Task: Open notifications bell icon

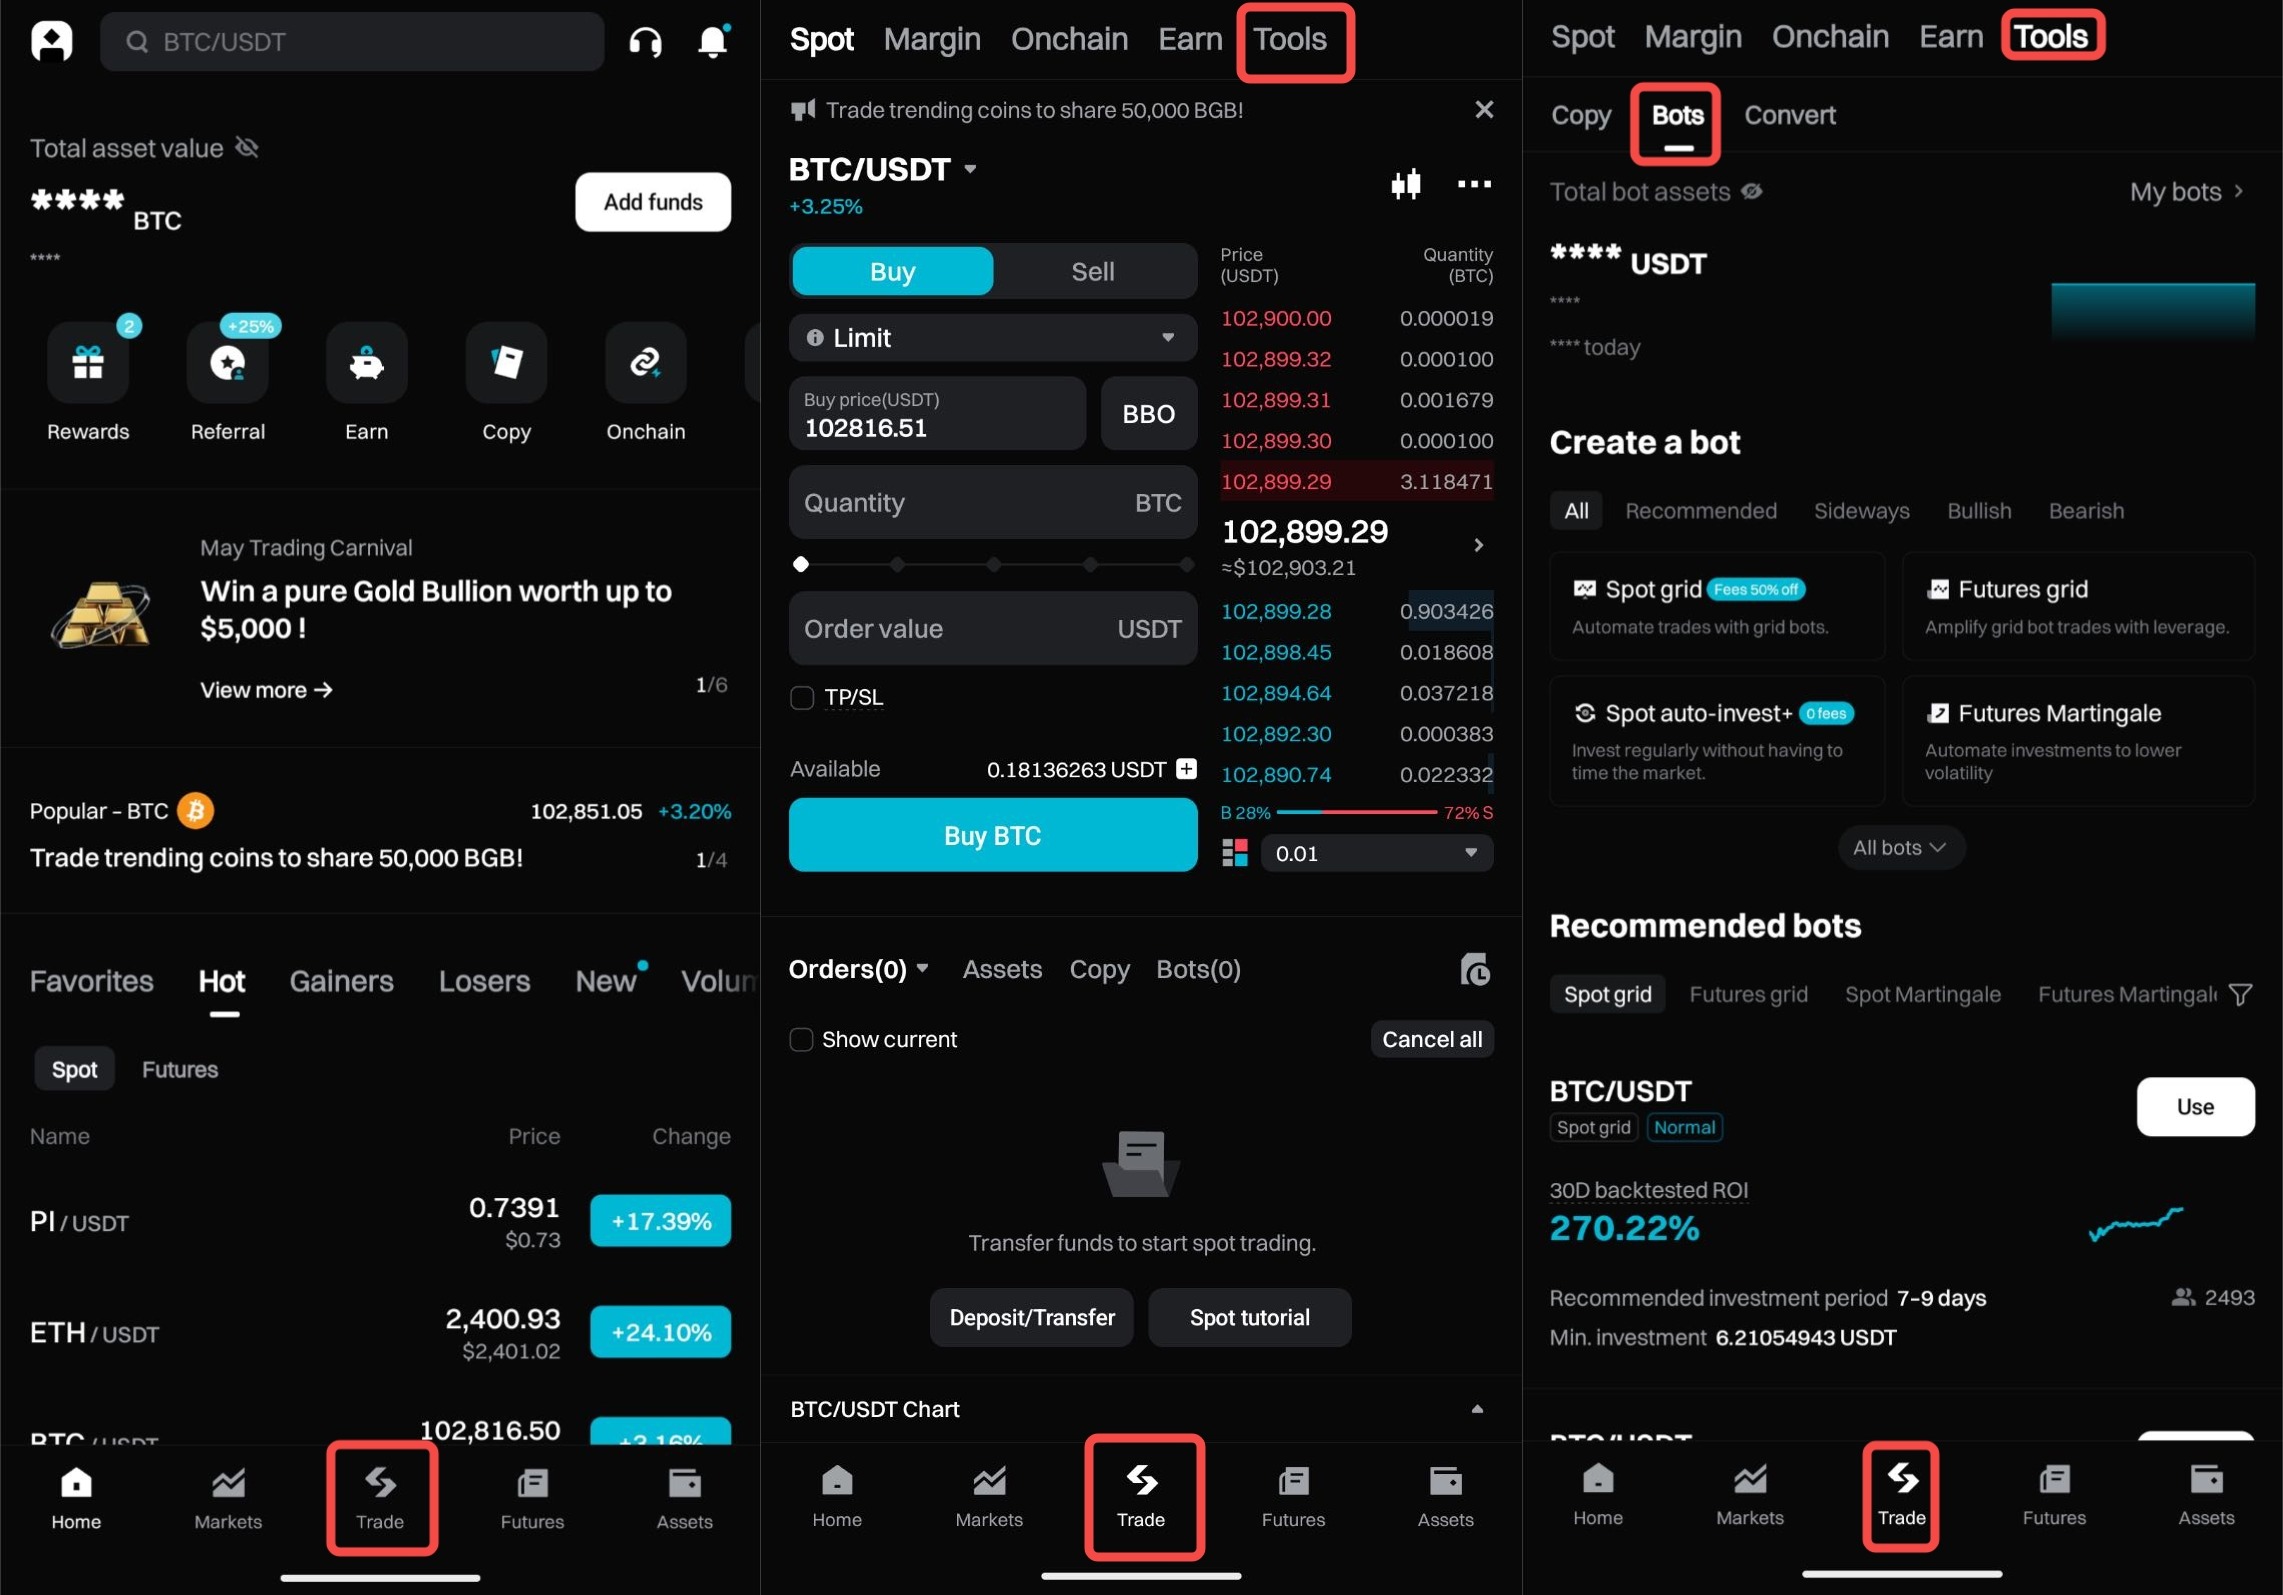Action: point(712,42)
